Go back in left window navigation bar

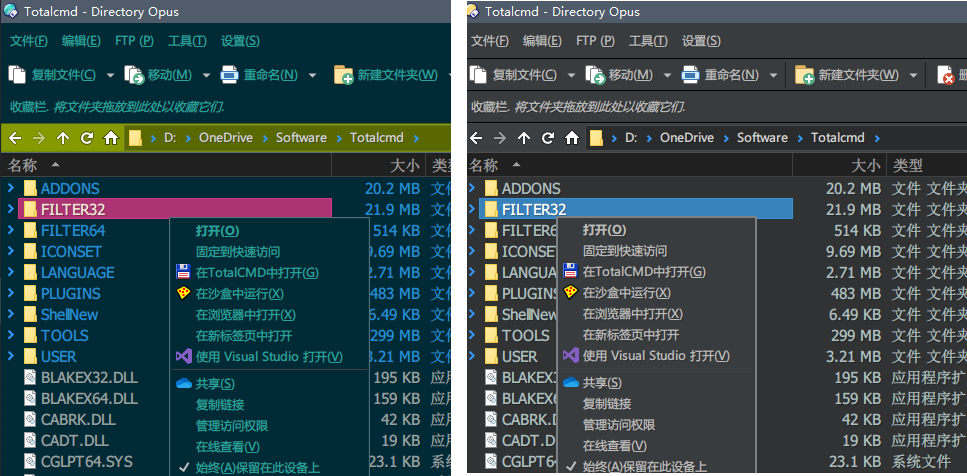(x=15, y=138)
